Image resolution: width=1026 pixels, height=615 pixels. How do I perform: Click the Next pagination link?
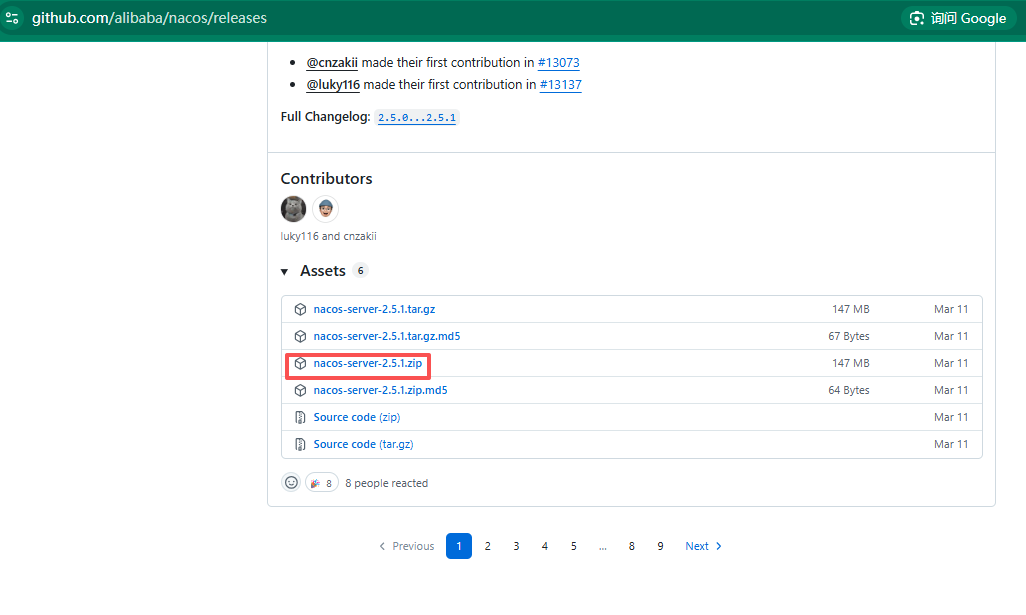click(x=703, y=546)
